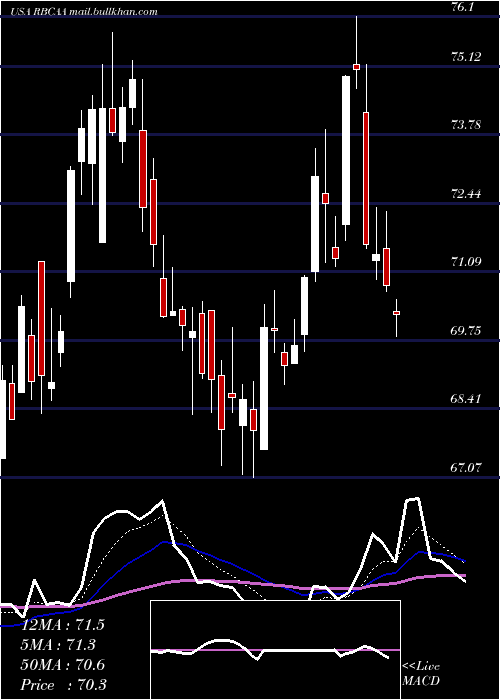Click the candle with the highest wick near 76.1

[356, 67]
